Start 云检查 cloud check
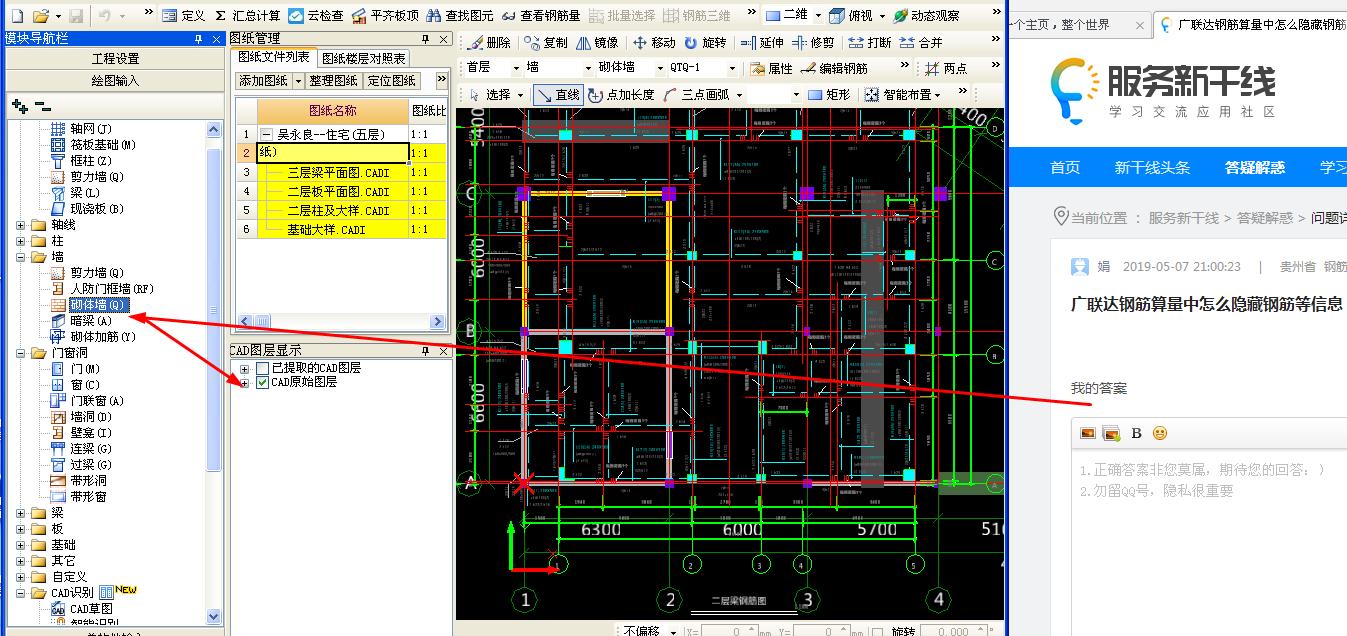 316,16
